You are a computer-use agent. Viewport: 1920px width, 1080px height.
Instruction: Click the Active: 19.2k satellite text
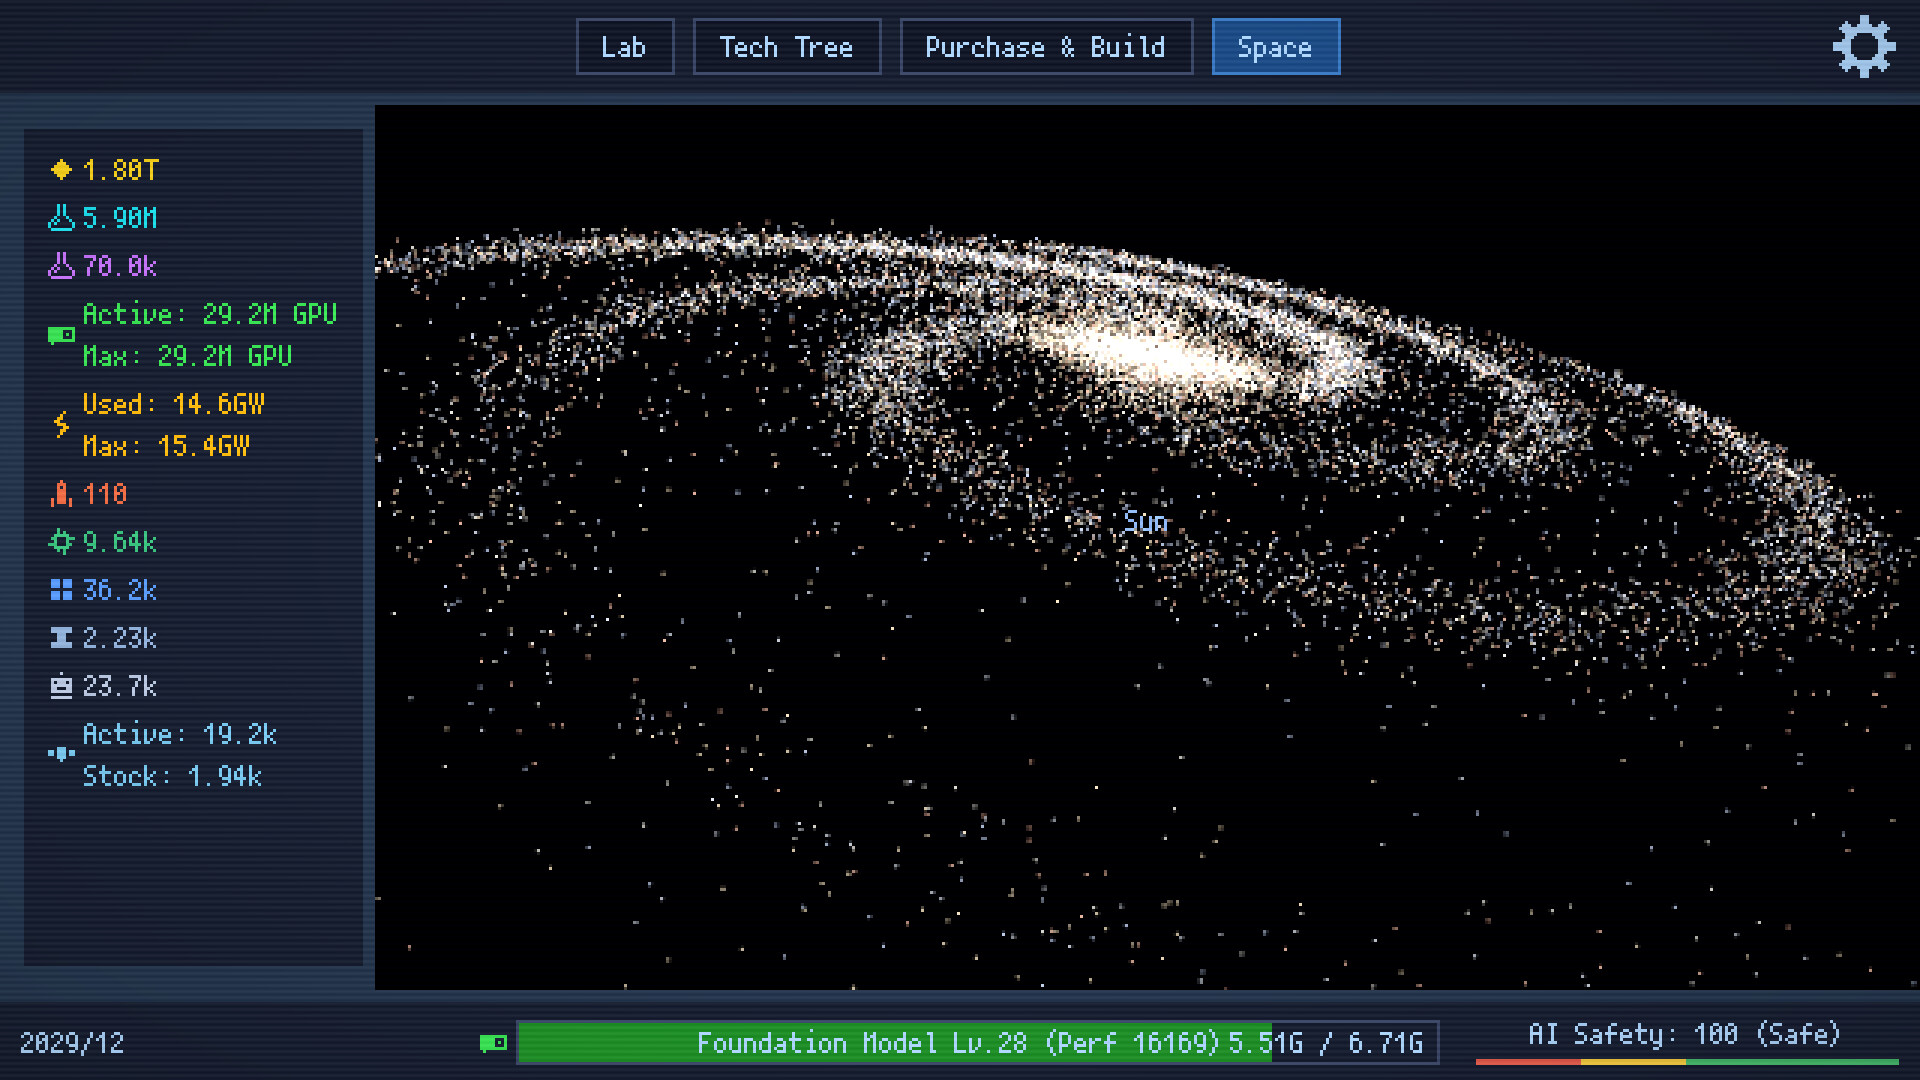tap(180, 734)
